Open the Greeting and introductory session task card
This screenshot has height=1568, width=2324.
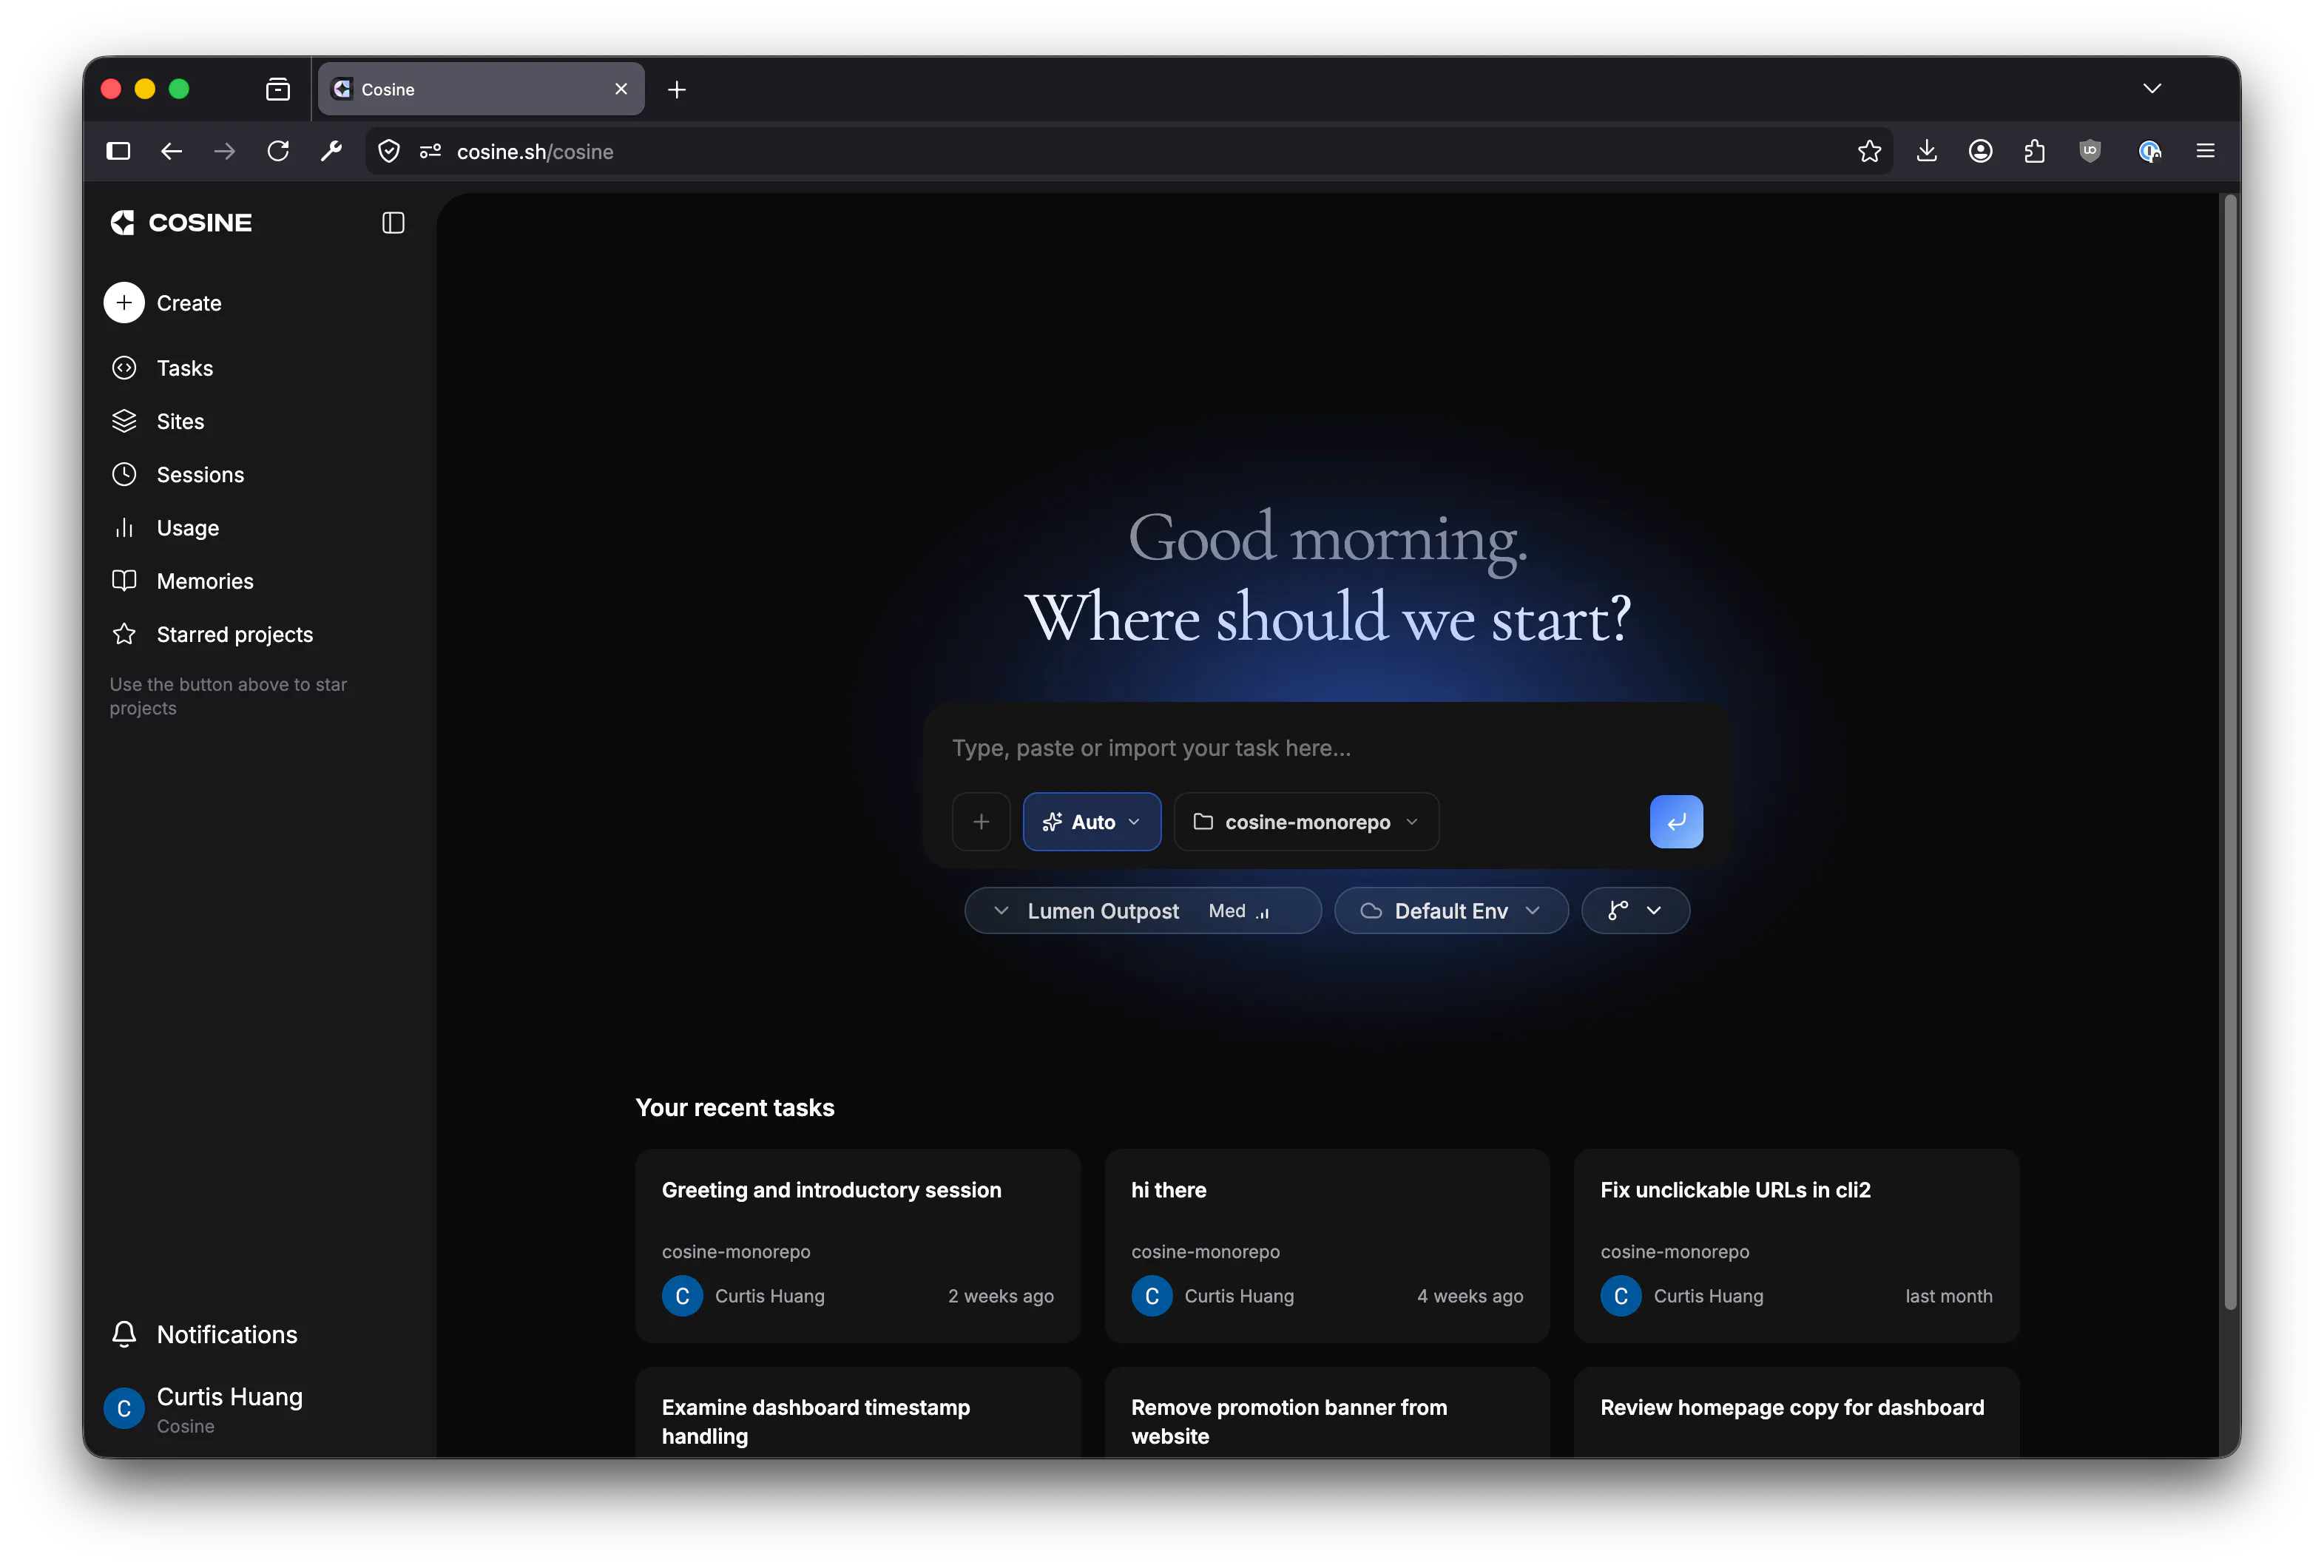[x=857, y=1245]
